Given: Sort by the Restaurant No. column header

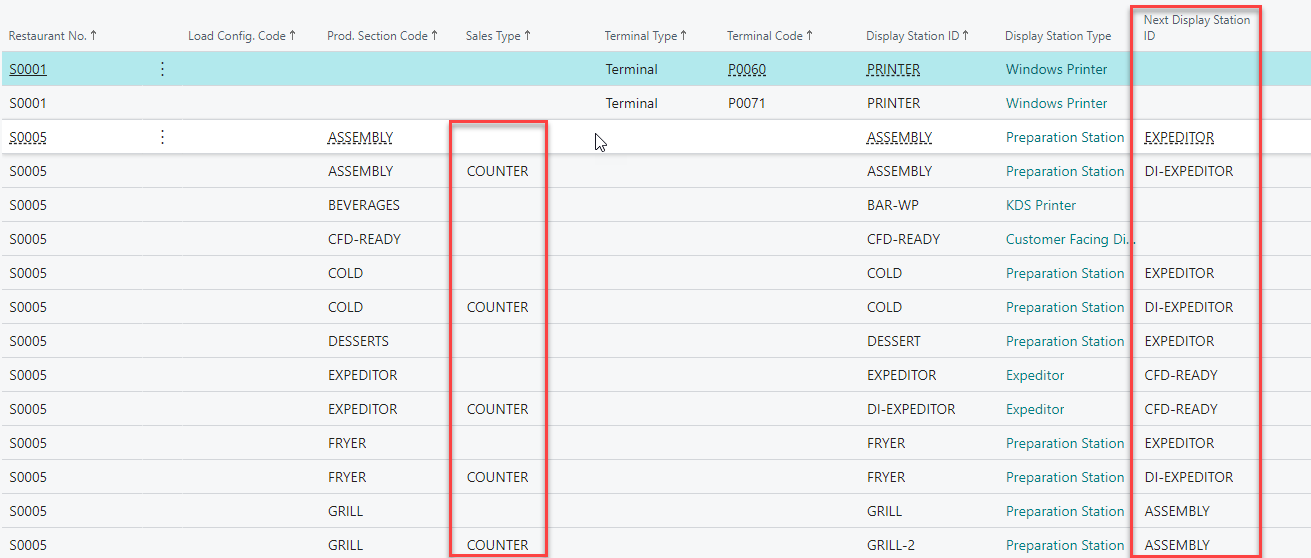Looking at the screenshot, I should pyautogui.click(x=53, y=36).
